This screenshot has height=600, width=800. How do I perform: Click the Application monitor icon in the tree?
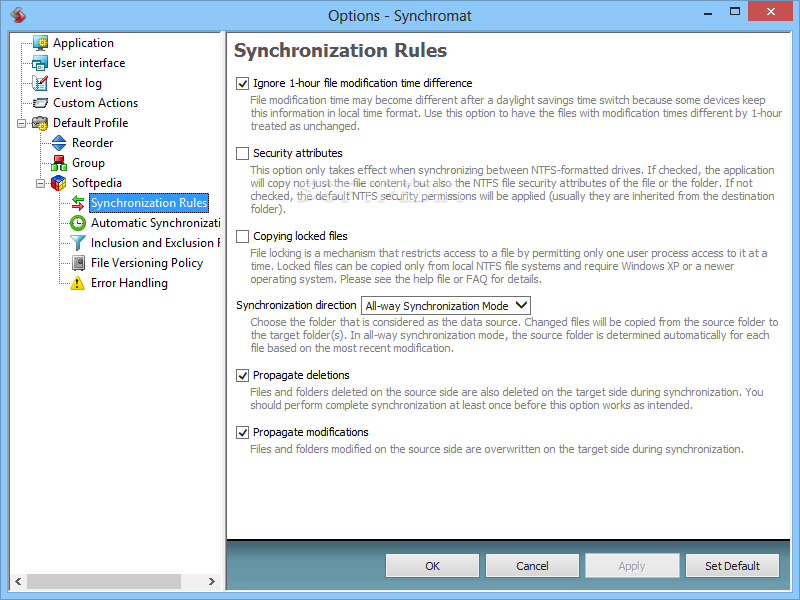tap(40, 43)
